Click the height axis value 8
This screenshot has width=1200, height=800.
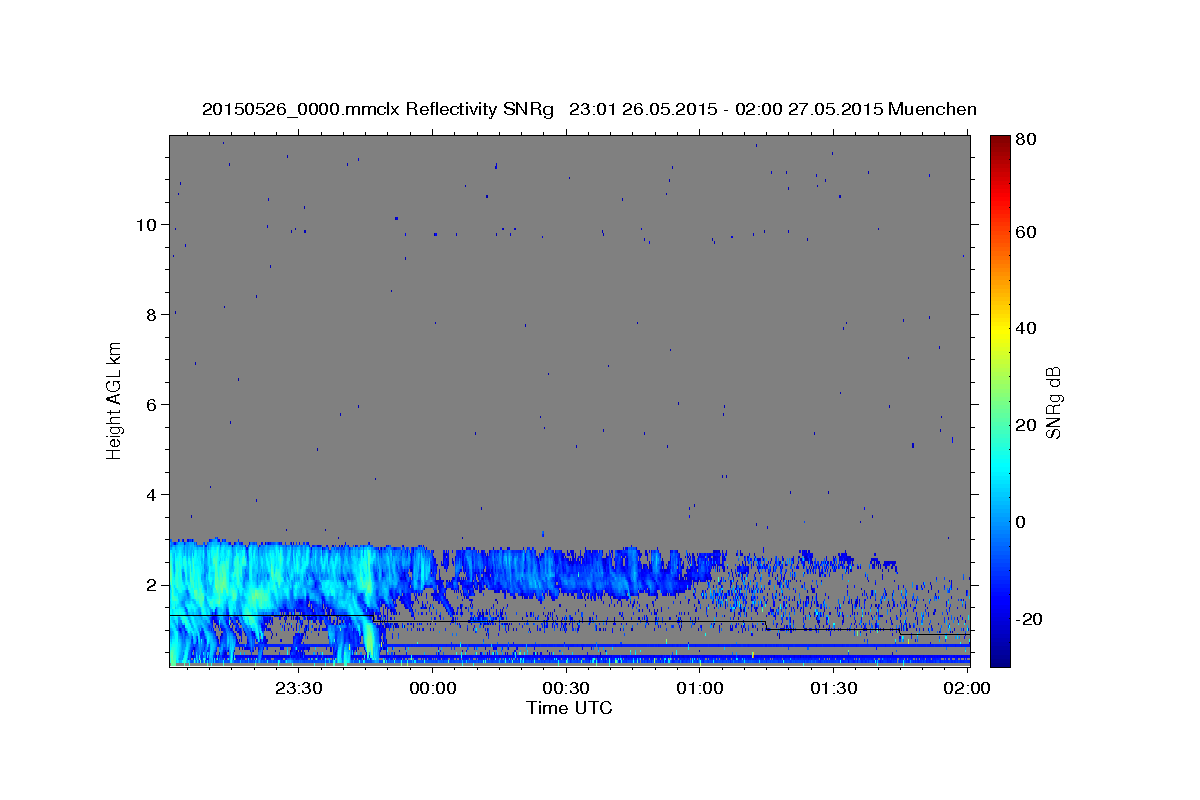coord(152,314)
